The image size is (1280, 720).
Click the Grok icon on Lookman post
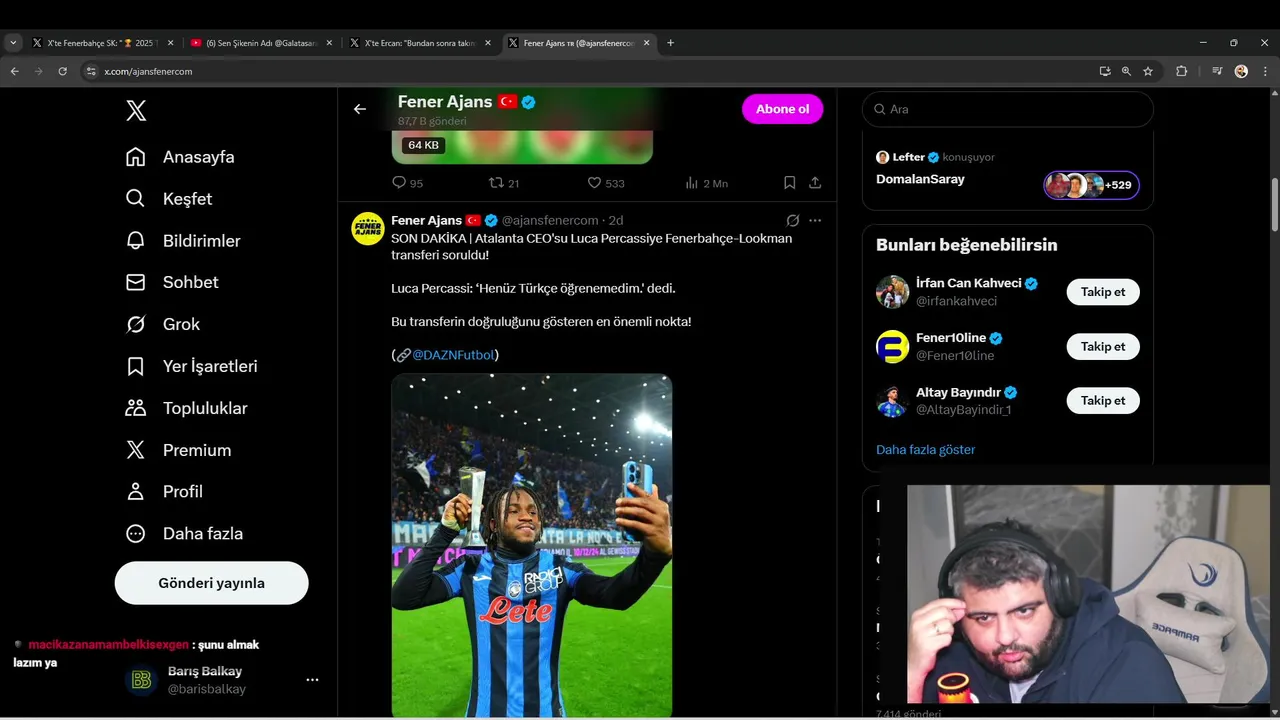click(792, 220)
